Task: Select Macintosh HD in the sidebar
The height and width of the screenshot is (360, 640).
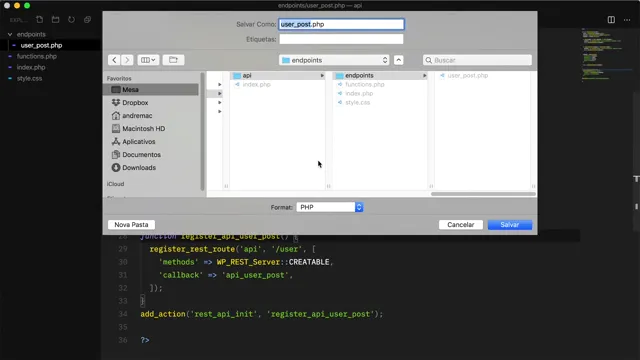Action: pyautogui.click(x=143, y=129)
